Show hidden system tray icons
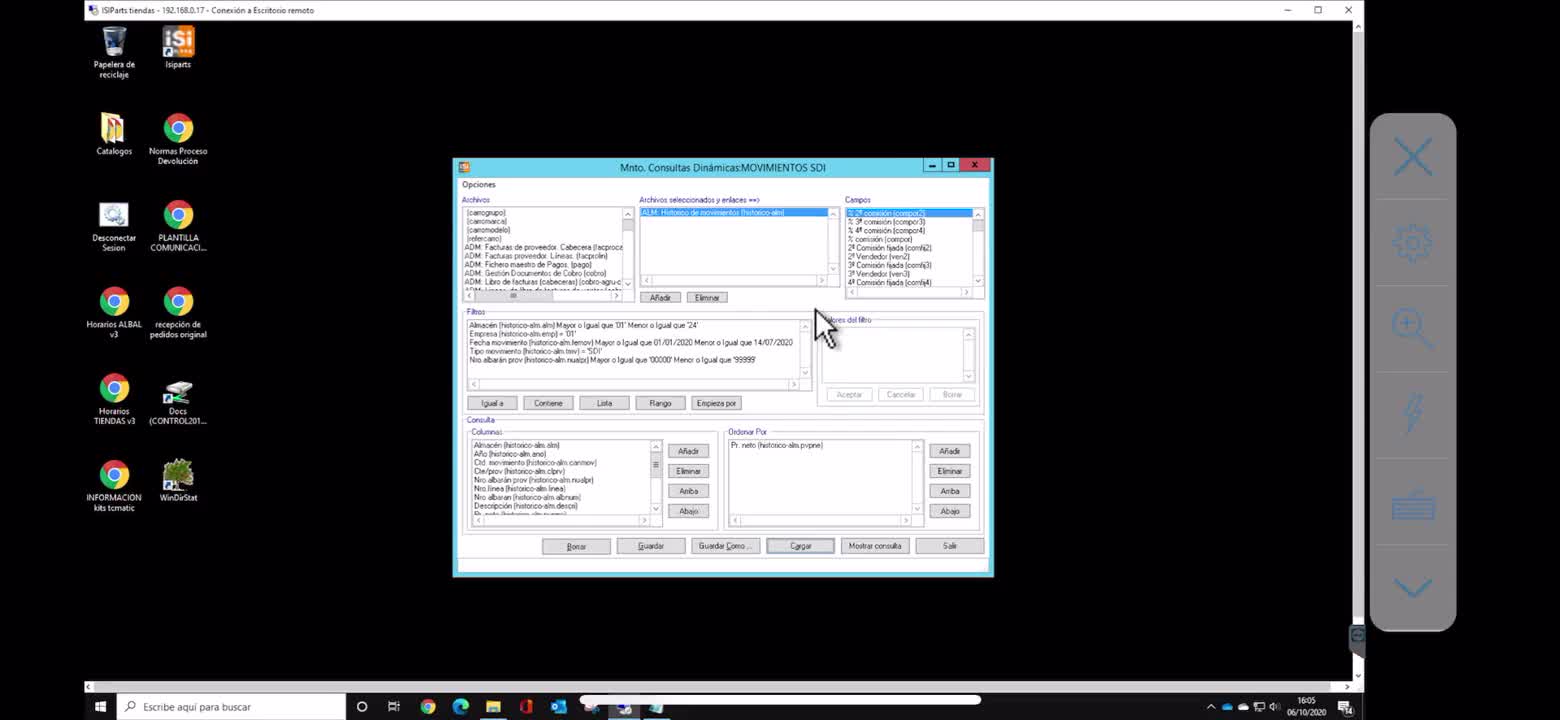The width and height of the screenshot is (1560, 720). pos(1211,706)
